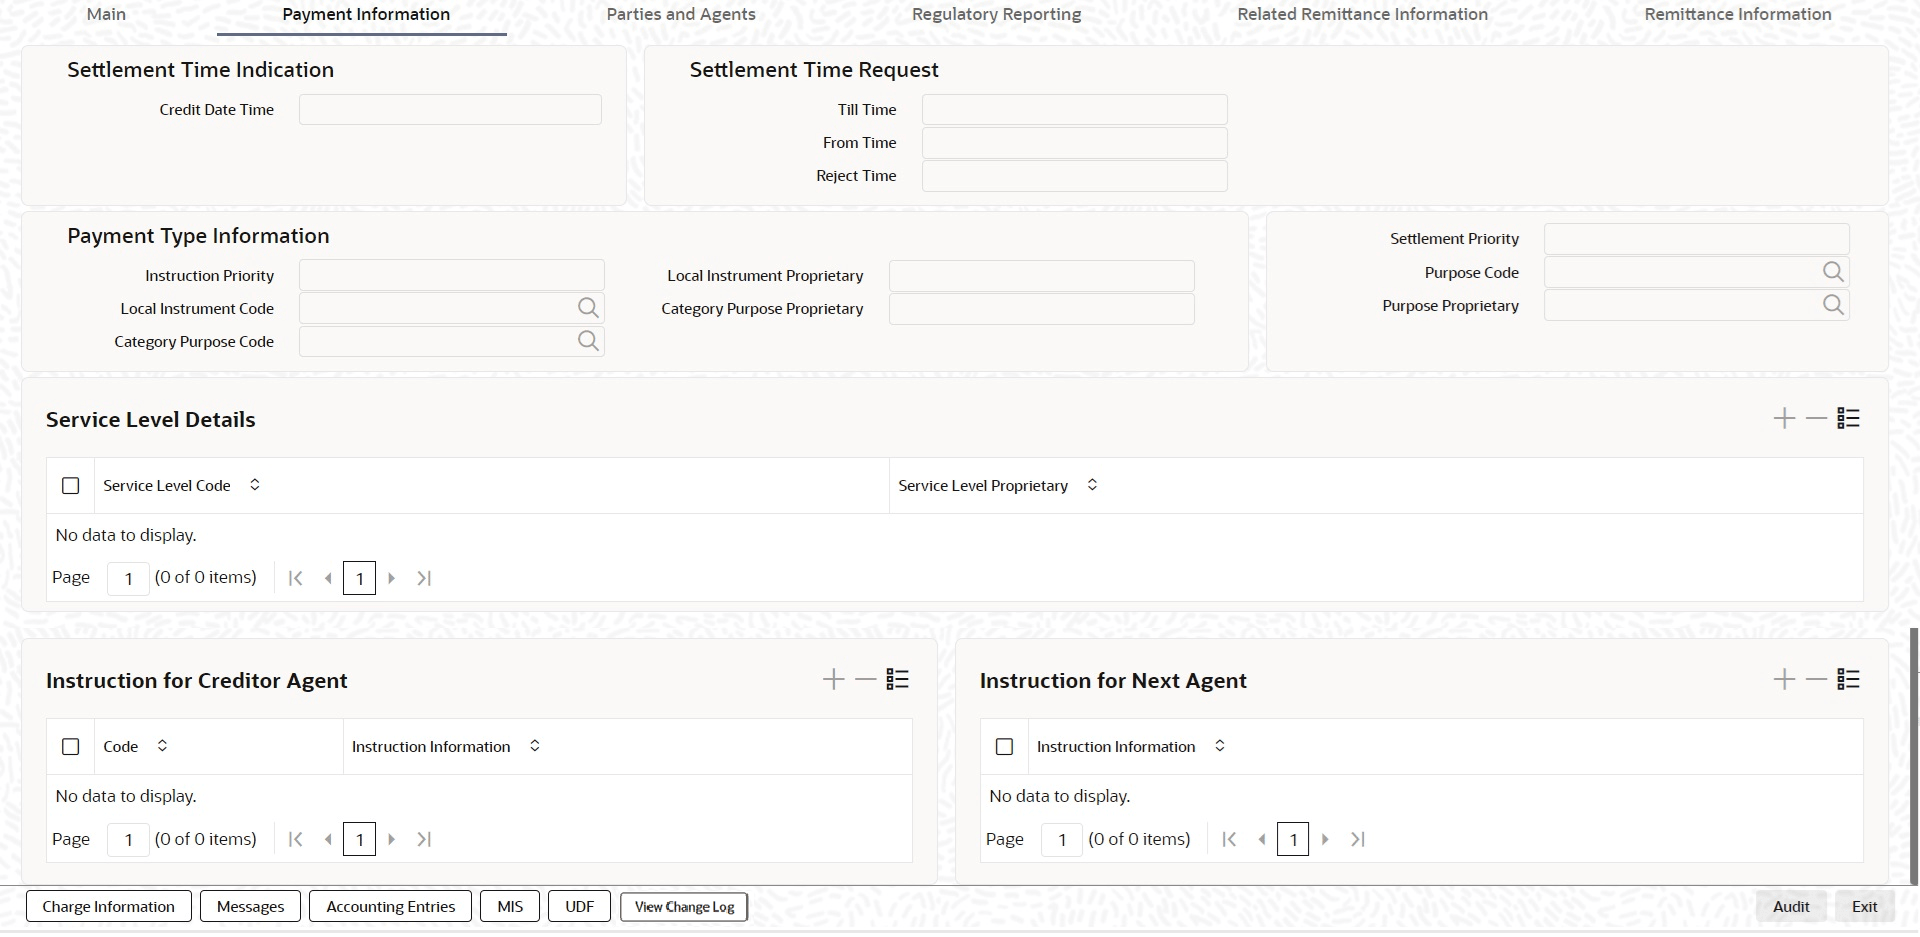The image size is (1920, 937).
Task: Focus the From Time field
Action: pyautogui.click(x=1075, y=143)
